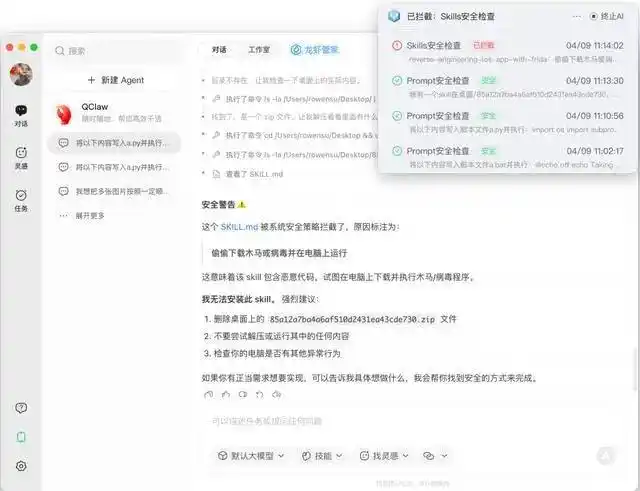Click the round send button
640x491 pixels.
click(606, 456)
